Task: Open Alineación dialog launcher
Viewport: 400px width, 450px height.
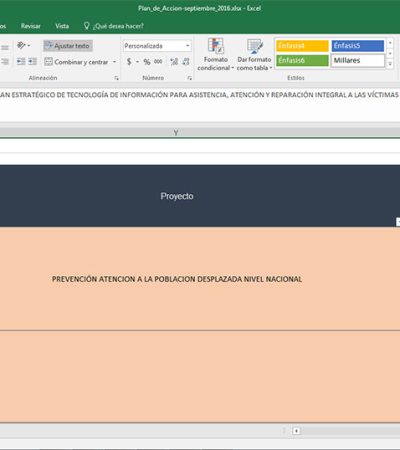Action: tap(116, 78)
